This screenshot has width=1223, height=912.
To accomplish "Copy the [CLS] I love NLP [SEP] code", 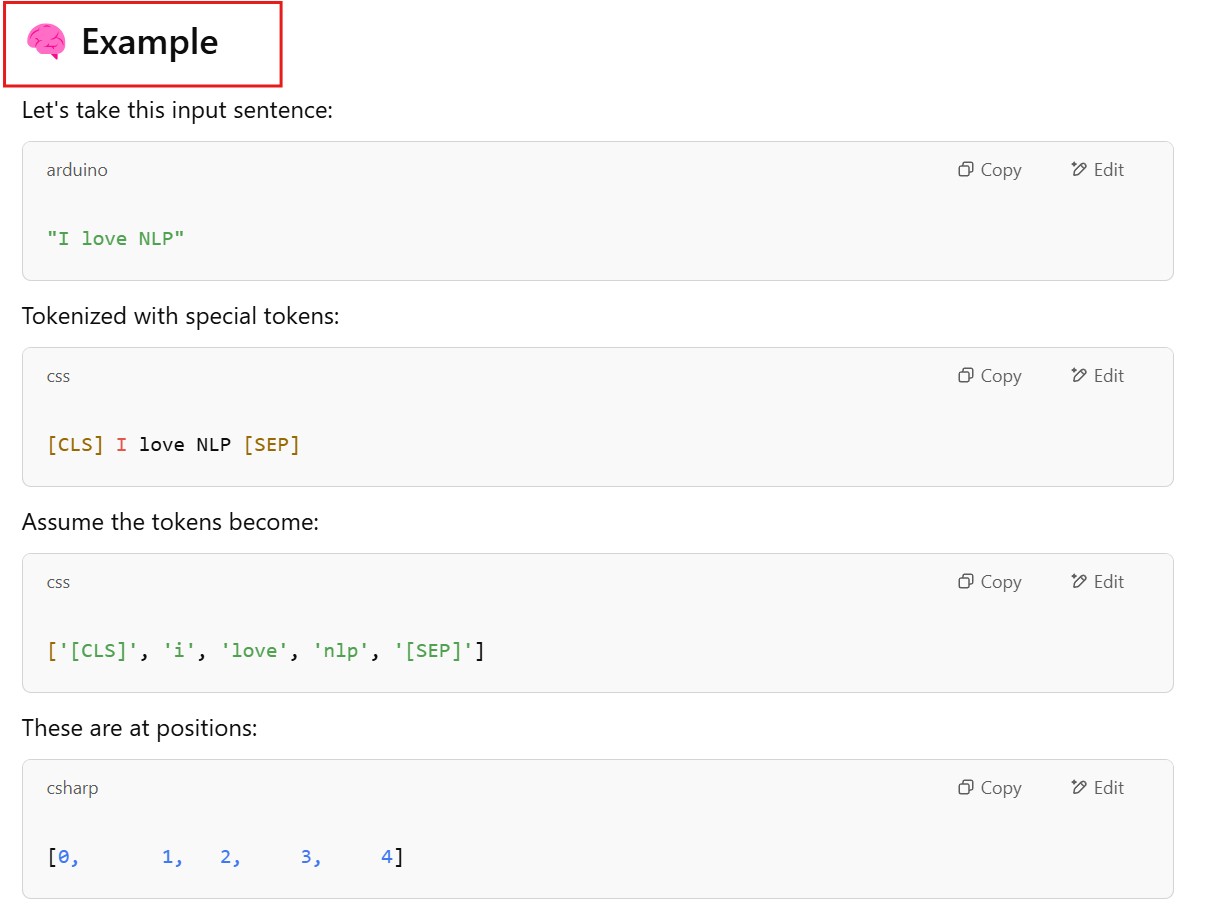I will point(989,376).
